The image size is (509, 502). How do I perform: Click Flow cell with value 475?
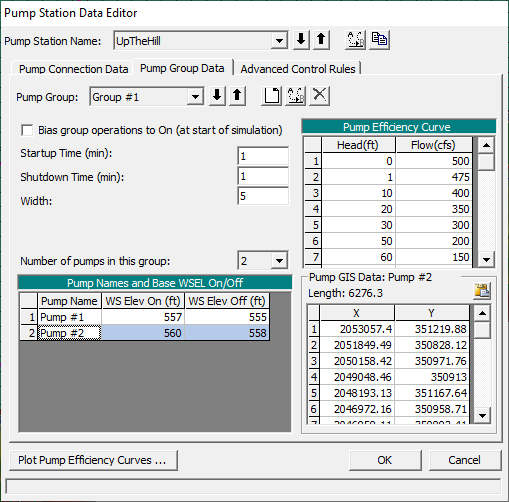point(434,177)
